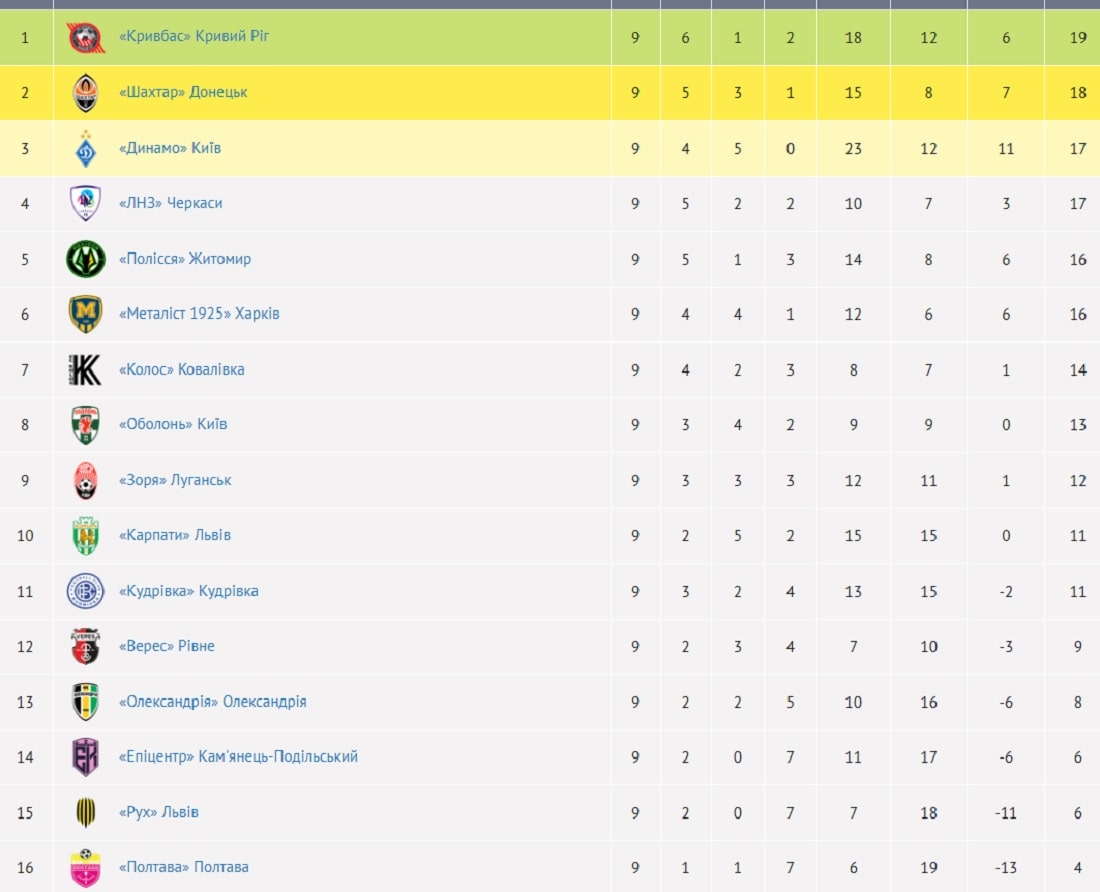Click the Kryvbas Kryvyi Rih club logo

(85, 38)
